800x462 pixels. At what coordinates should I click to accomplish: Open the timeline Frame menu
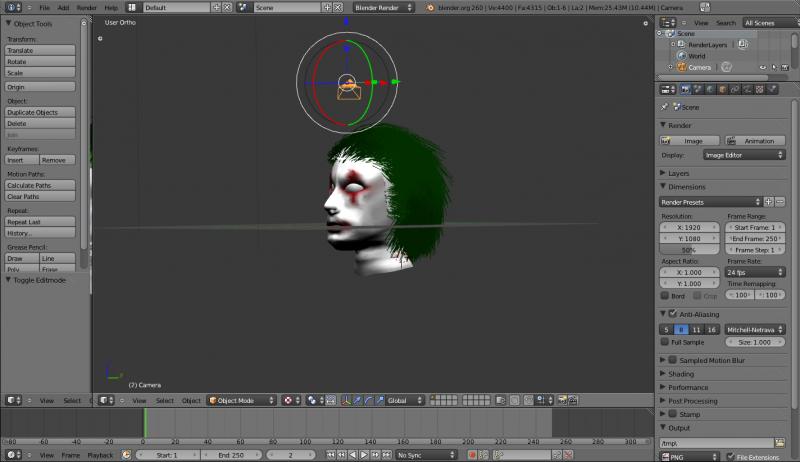pyautogui.click(x=70, y=455)
